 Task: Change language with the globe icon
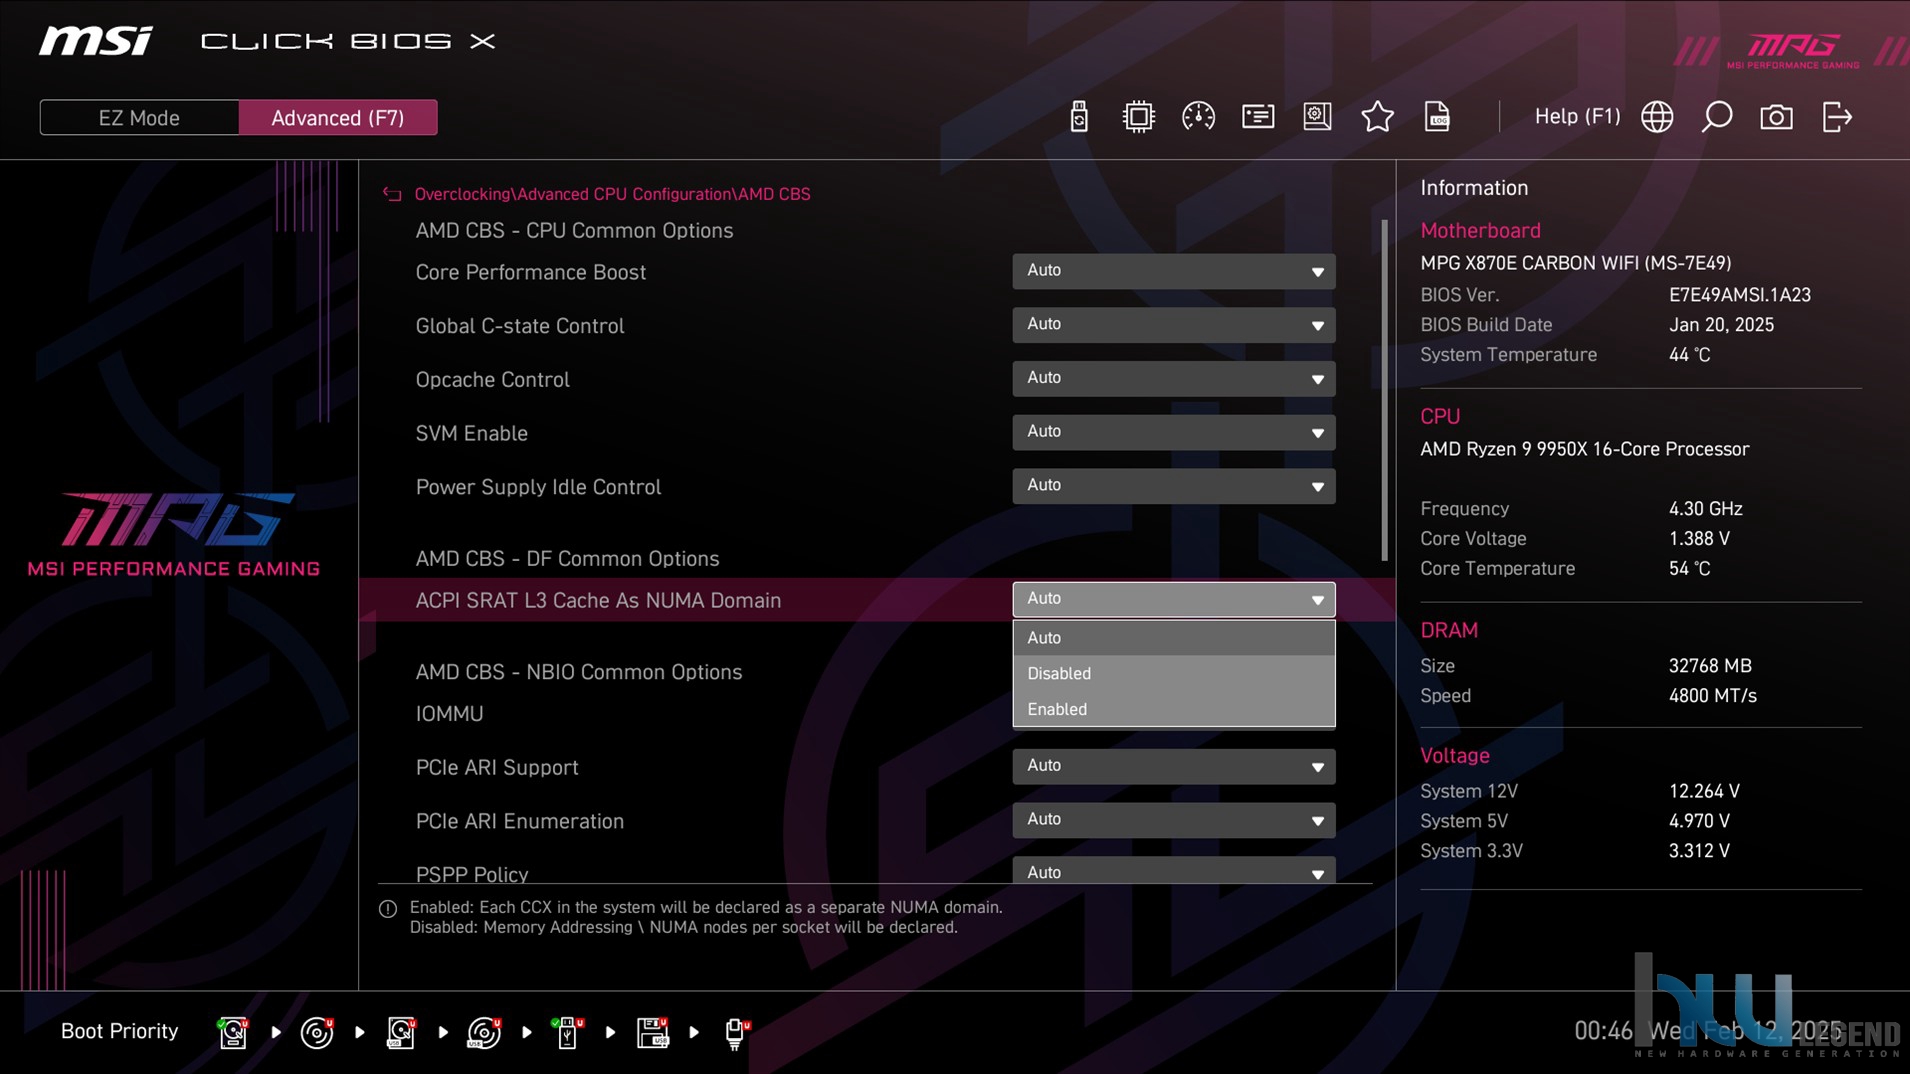tap(1657, 117)
